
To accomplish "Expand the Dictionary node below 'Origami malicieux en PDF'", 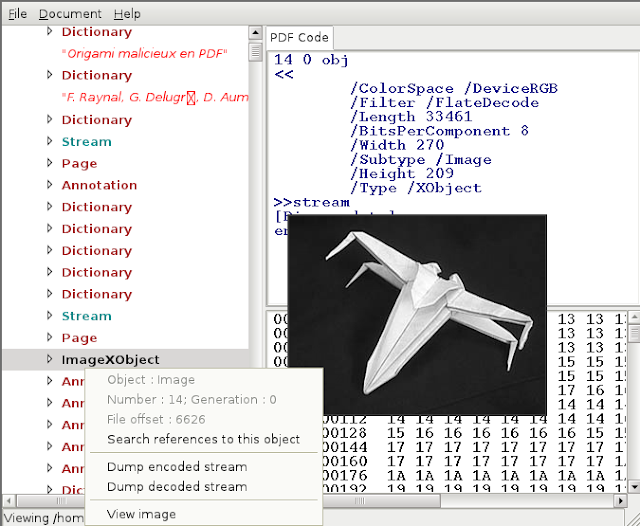I will point(49,75).
